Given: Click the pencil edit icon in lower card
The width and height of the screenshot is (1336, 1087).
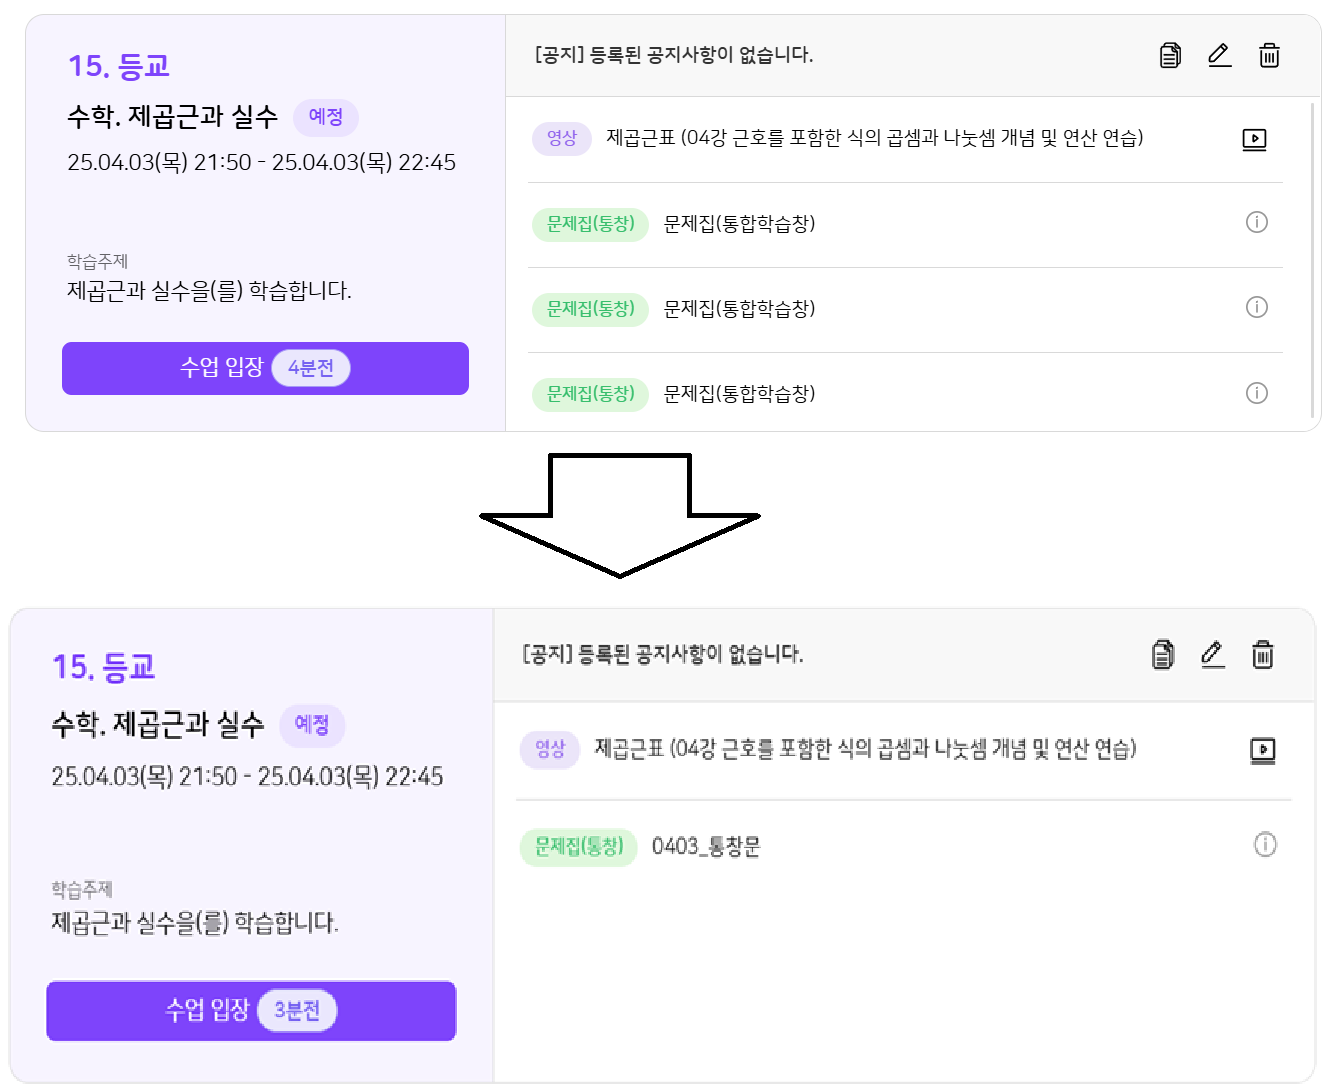Looking at the screenshot, I should [x=1212, y=655].
